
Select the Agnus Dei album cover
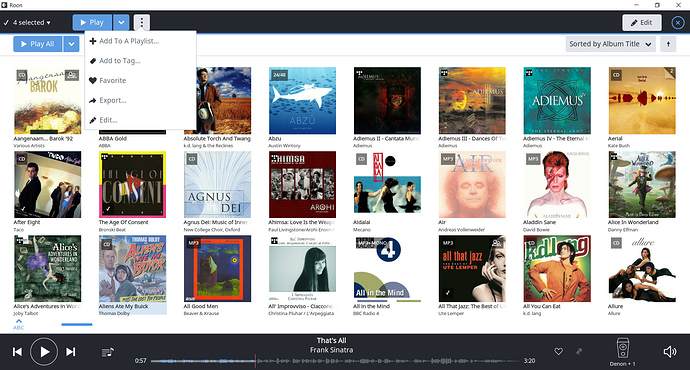[x=217, y=185]
